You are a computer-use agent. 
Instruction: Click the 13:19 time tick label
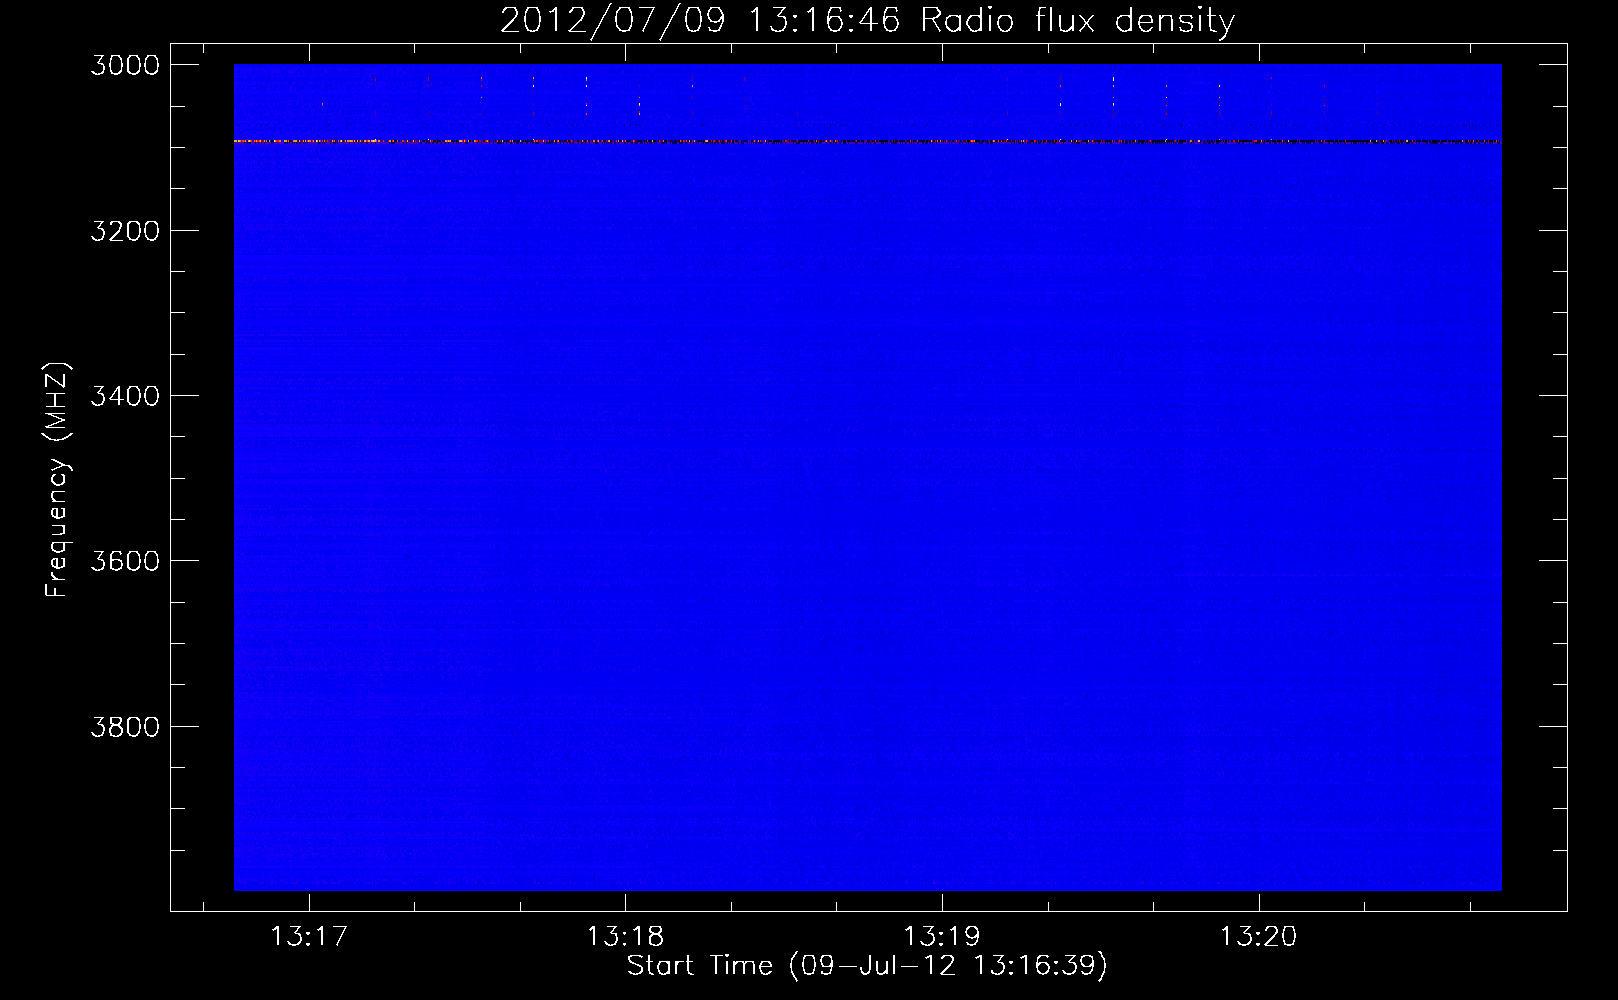pyautogui.click(x=942, y=937)
